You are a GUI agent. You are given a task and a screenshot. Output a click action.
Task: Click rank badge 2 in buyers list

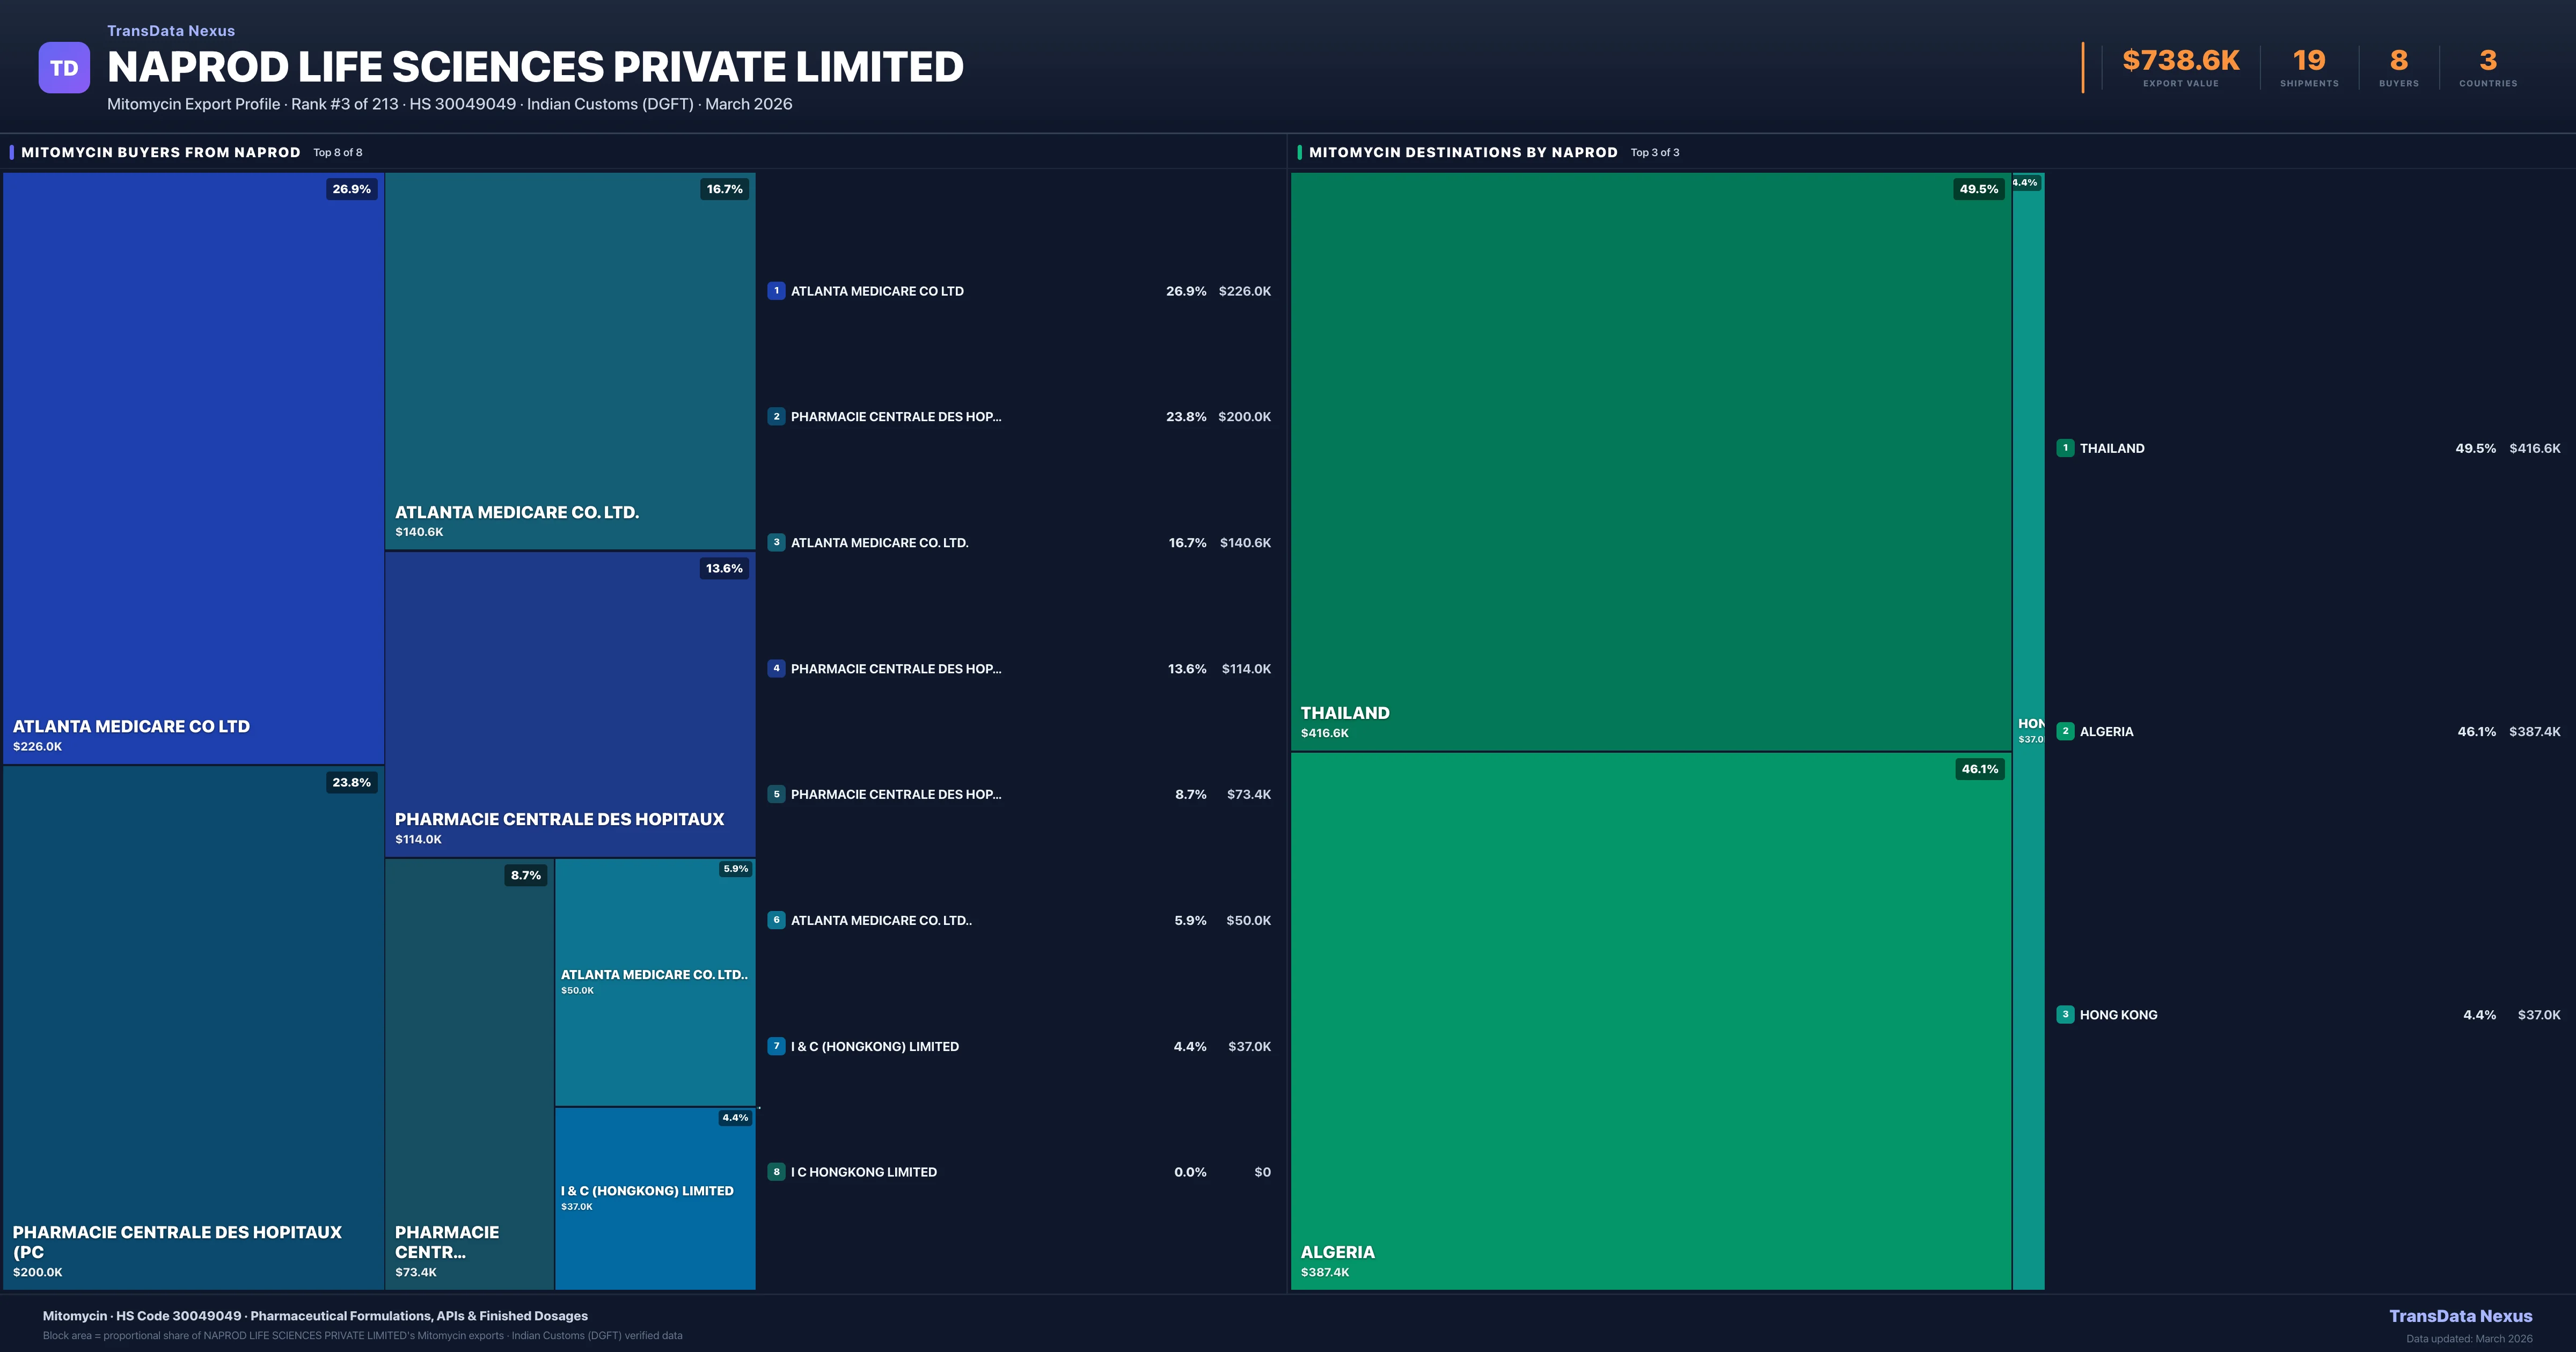(776, 417)
